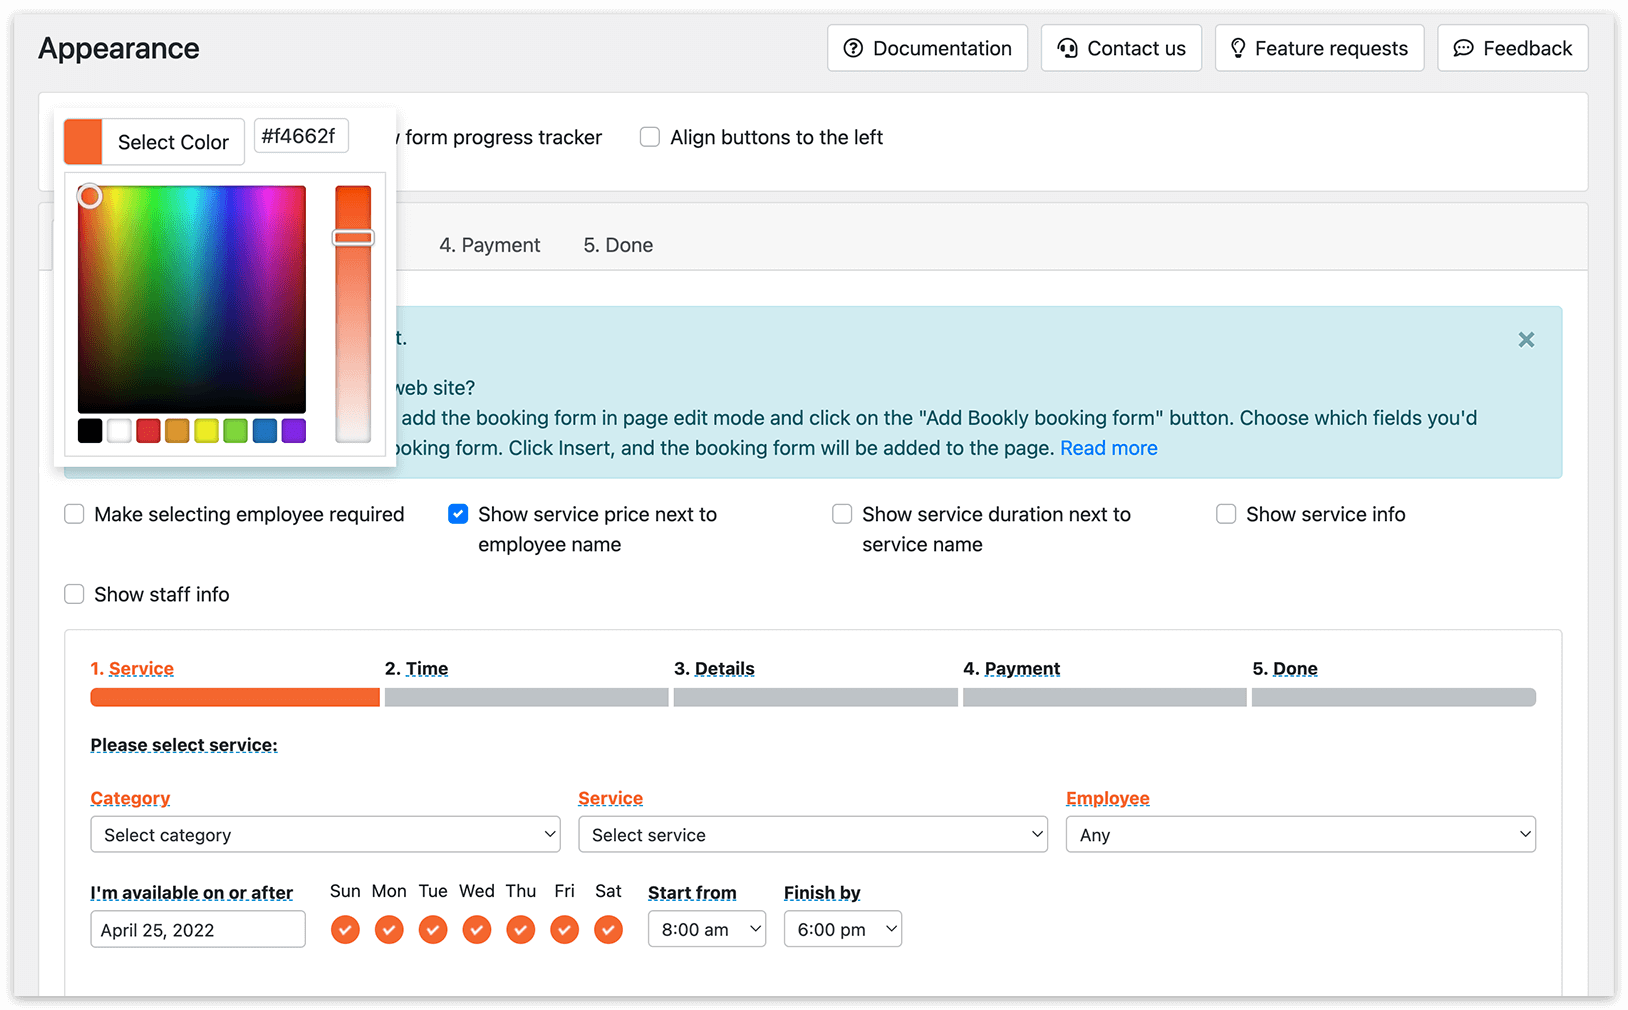The height and width of the screenshot is (1010, 1628).
Task: Uncheck Show service price next to employee name
Action: click(458, 514)
